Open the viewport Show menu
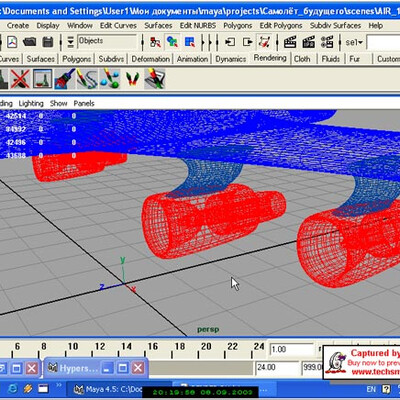Viewport: 400px width, 400px height. point(59,104)
